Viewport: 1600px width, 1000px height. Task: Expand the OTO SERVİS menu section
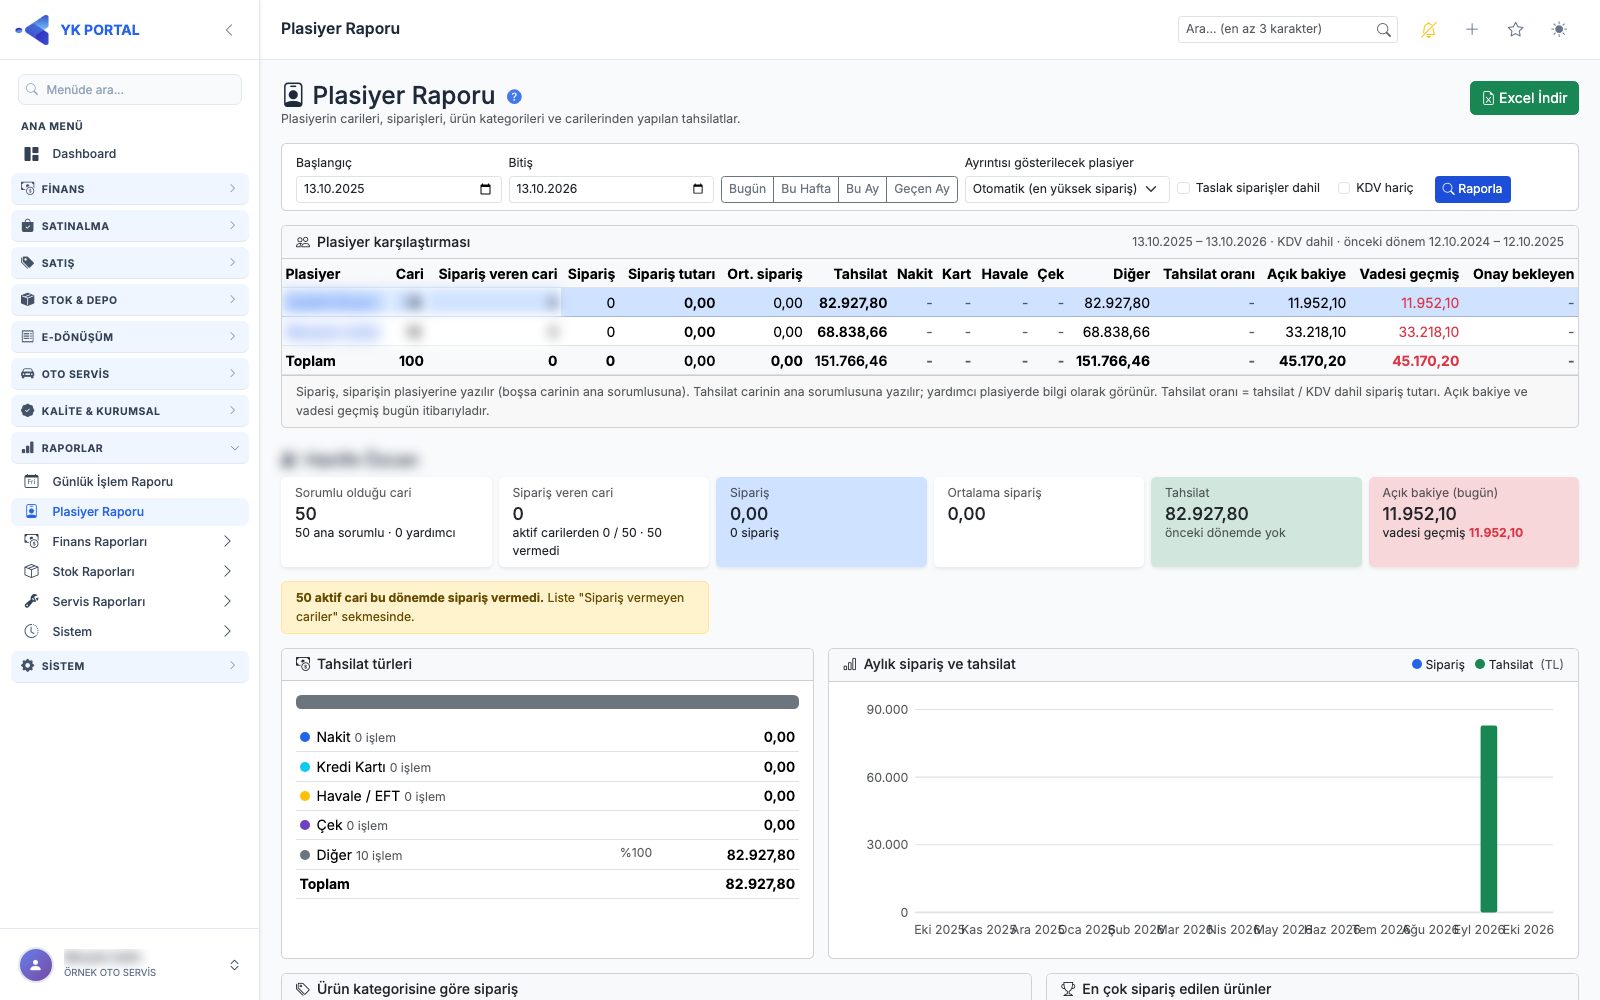click(130, 374)
